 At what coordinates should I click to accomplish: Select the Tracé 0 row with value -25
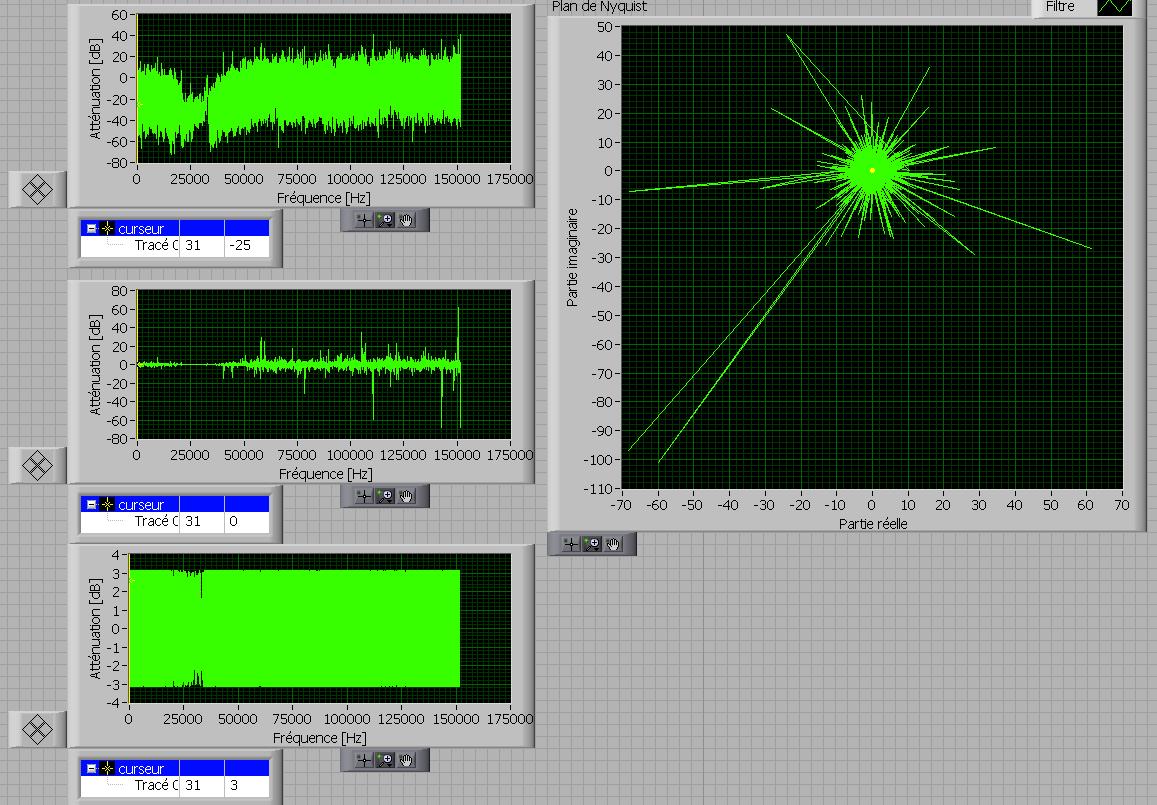pos(175,246)
